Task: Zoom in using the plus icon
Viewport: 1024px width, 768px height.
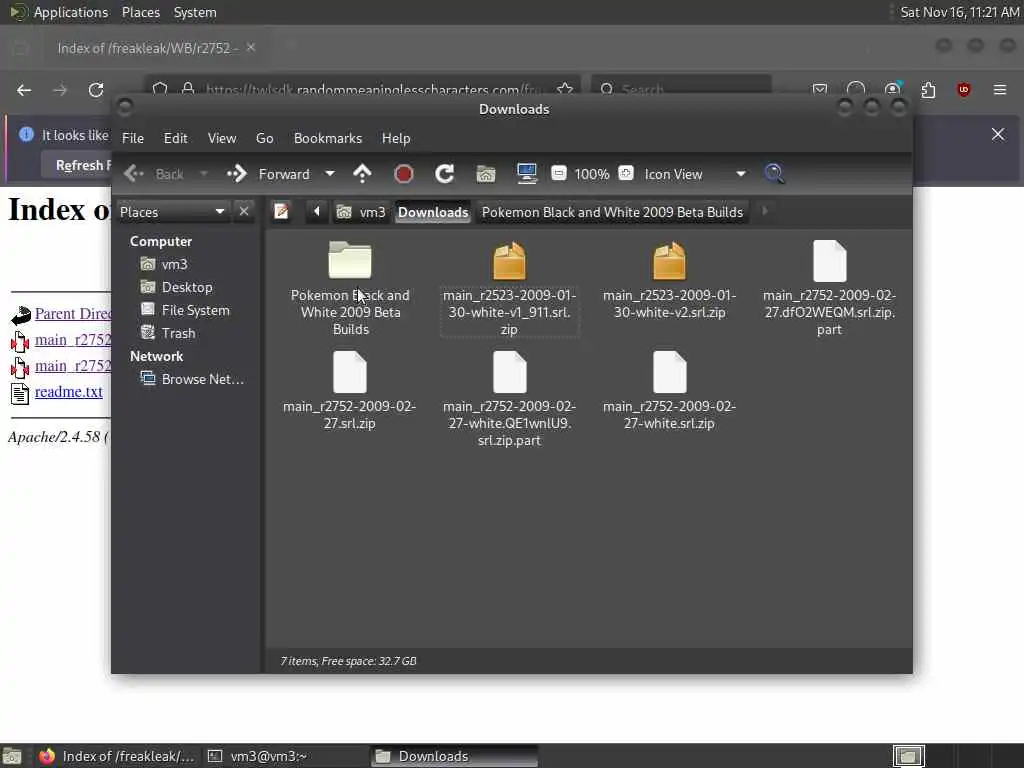Action: 626,173
